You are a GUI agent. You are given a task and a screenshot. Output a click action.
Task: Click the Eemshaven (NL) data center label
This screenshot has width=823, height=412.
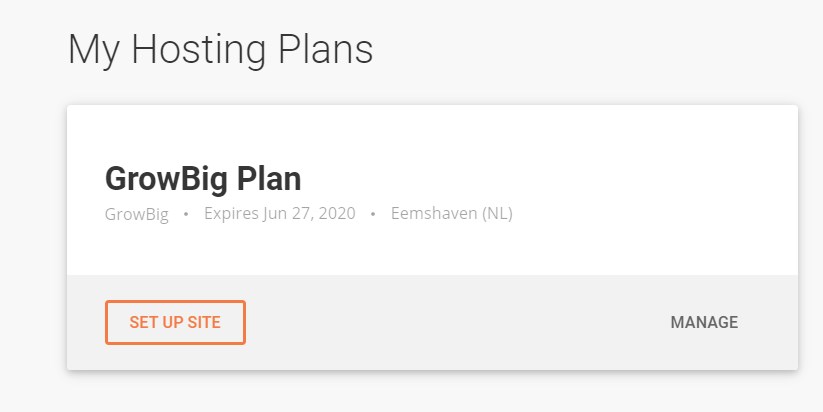click(x=452, y=213)
